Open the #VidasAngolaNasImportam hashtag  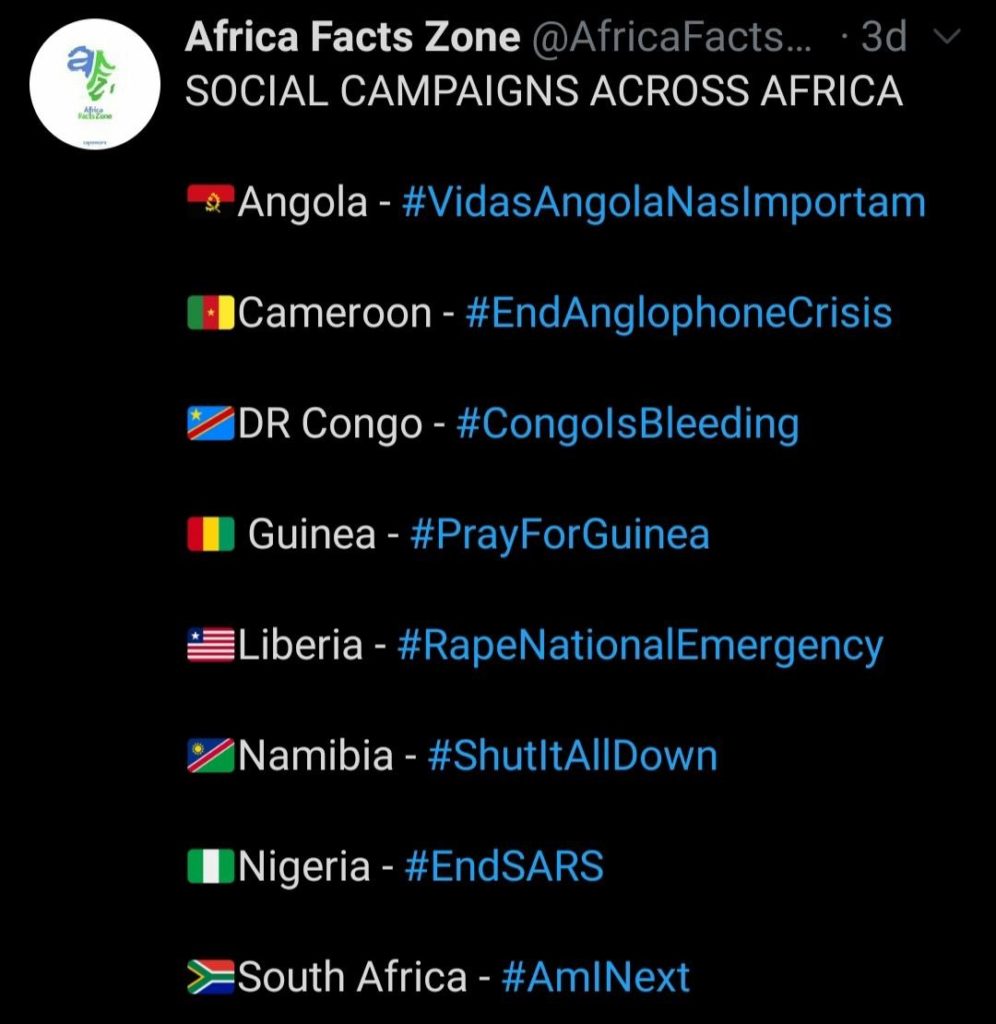tap(665, 200)
